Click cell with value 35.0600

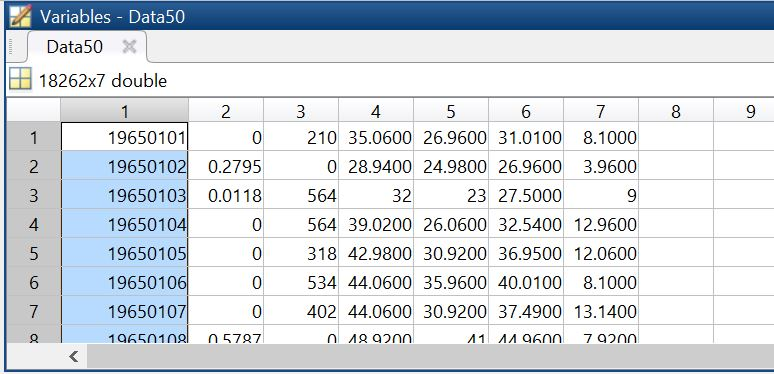(376, 137)
